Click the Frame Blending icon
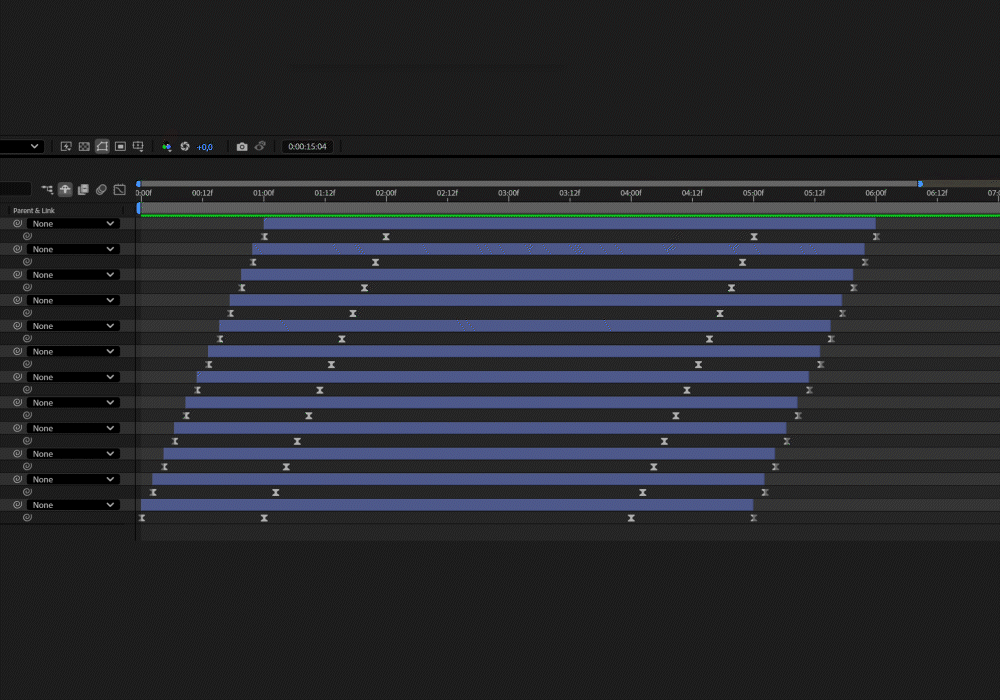Screen dimensions: 1000x700 click(83, 189)
